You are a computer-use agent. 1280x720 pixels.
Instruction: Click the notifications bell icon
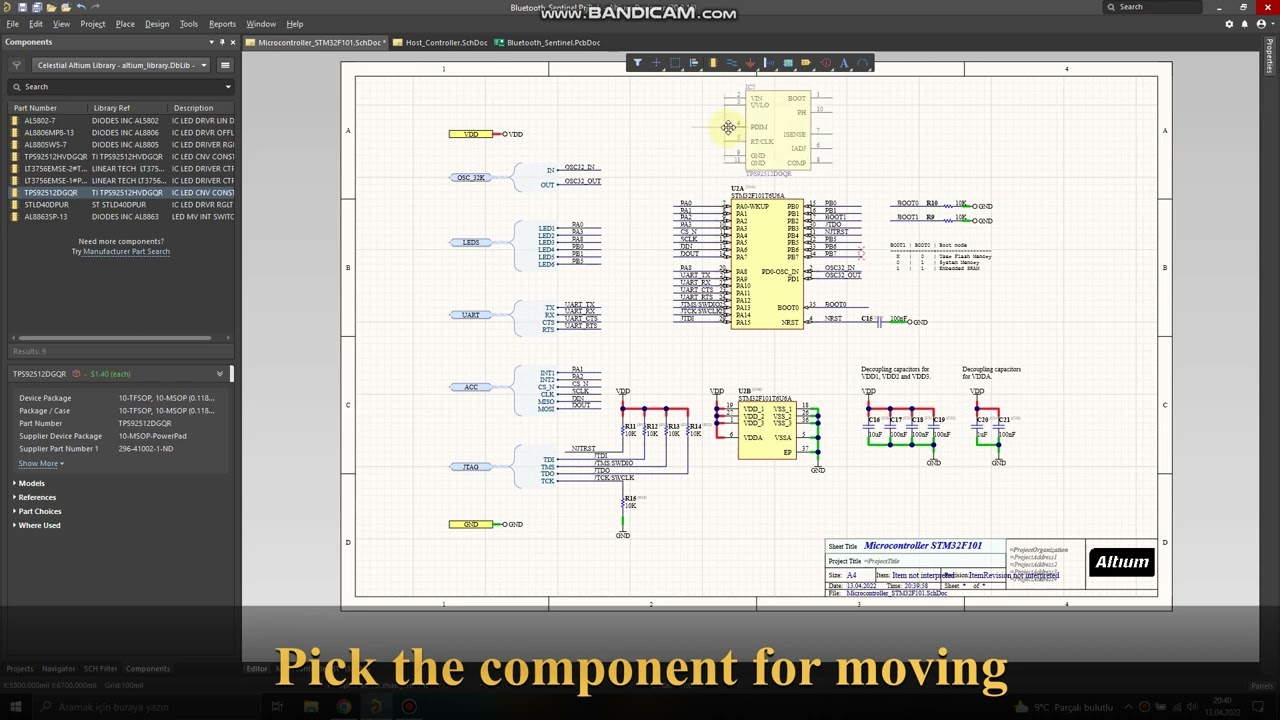pos(1243,24)
